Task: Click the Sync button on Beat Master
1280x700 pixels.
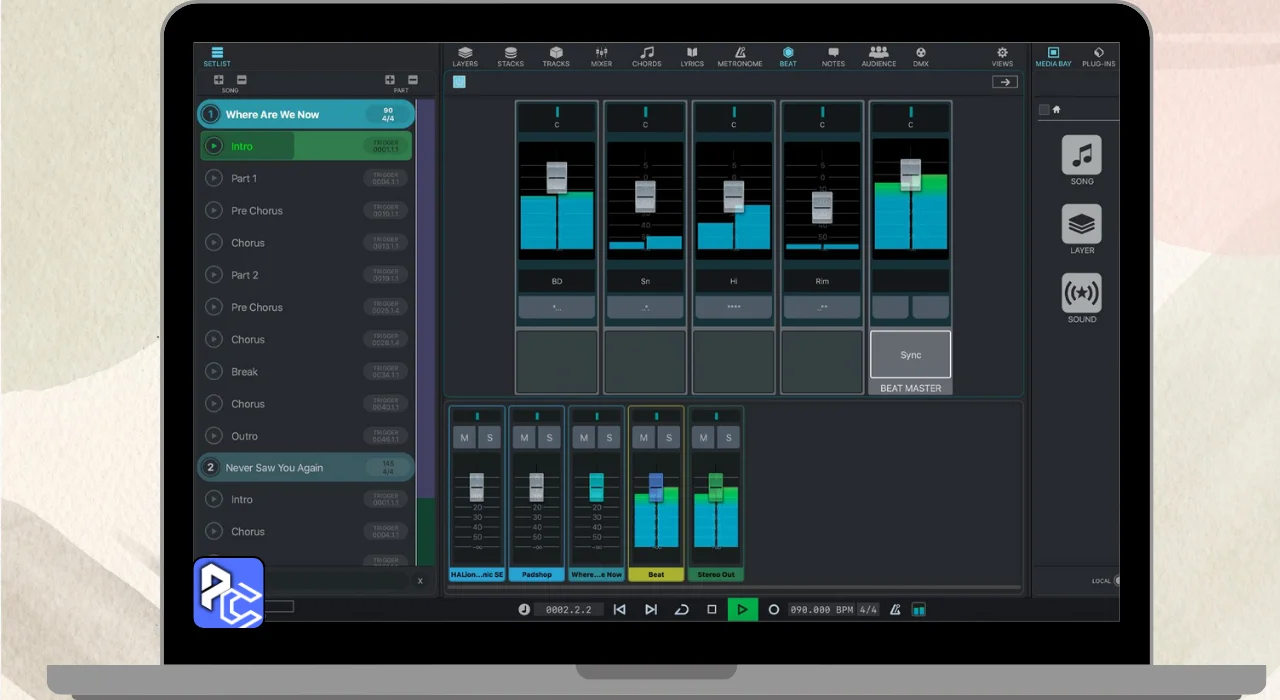Action: pos(910,355)
